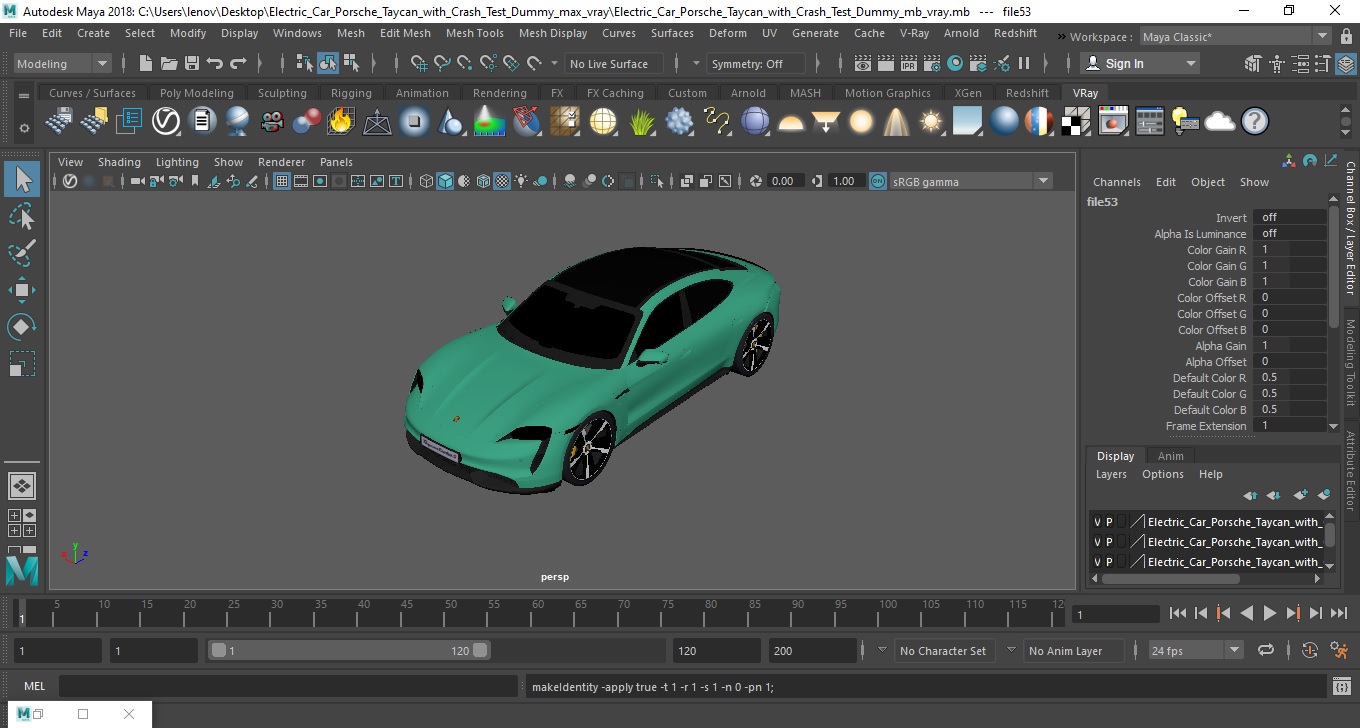Toggle textured display in viewport
The width and height of the screenshot is (1360, 728).
tap(503, 181)
